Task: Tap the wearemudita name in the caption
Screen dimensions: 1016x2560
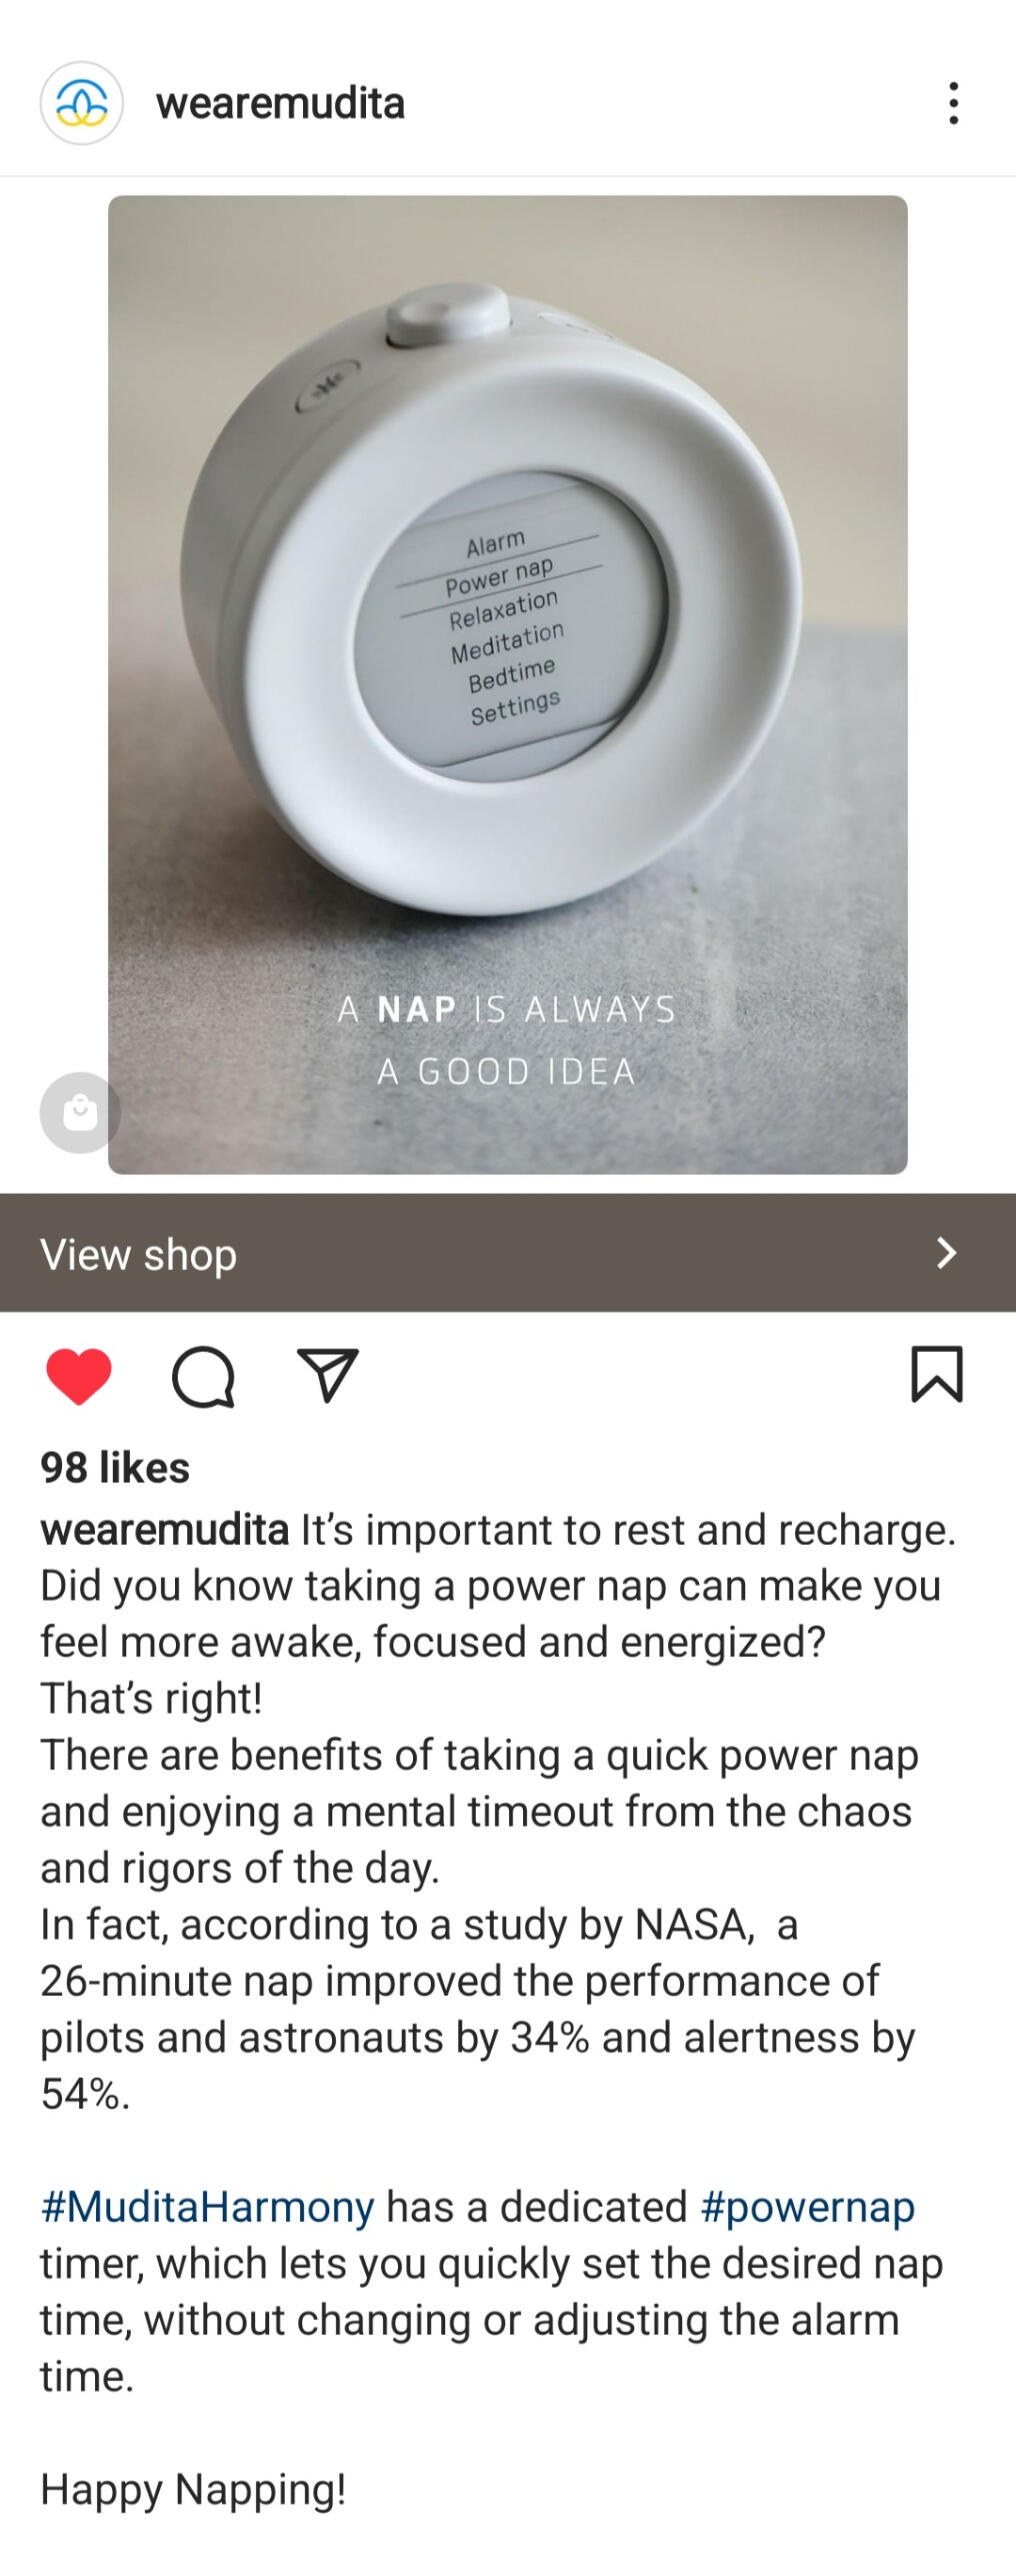Action: (165, 1530)
